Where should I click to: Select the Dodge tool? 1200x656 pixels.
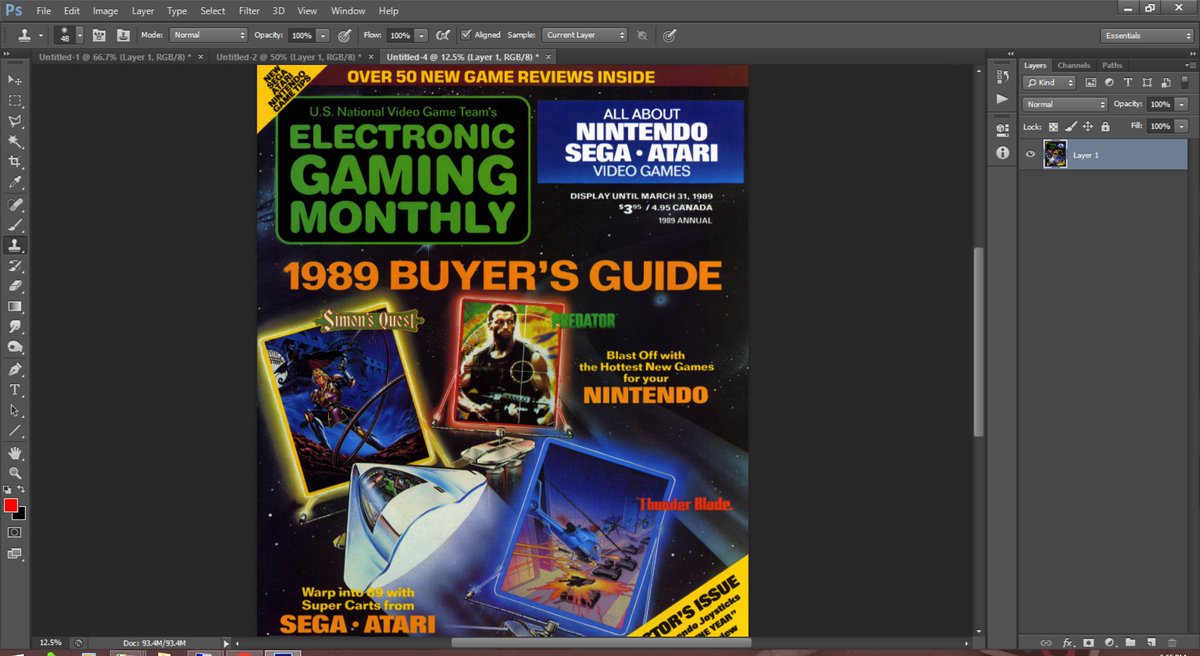pyautogui.click(x=15, y=347)
